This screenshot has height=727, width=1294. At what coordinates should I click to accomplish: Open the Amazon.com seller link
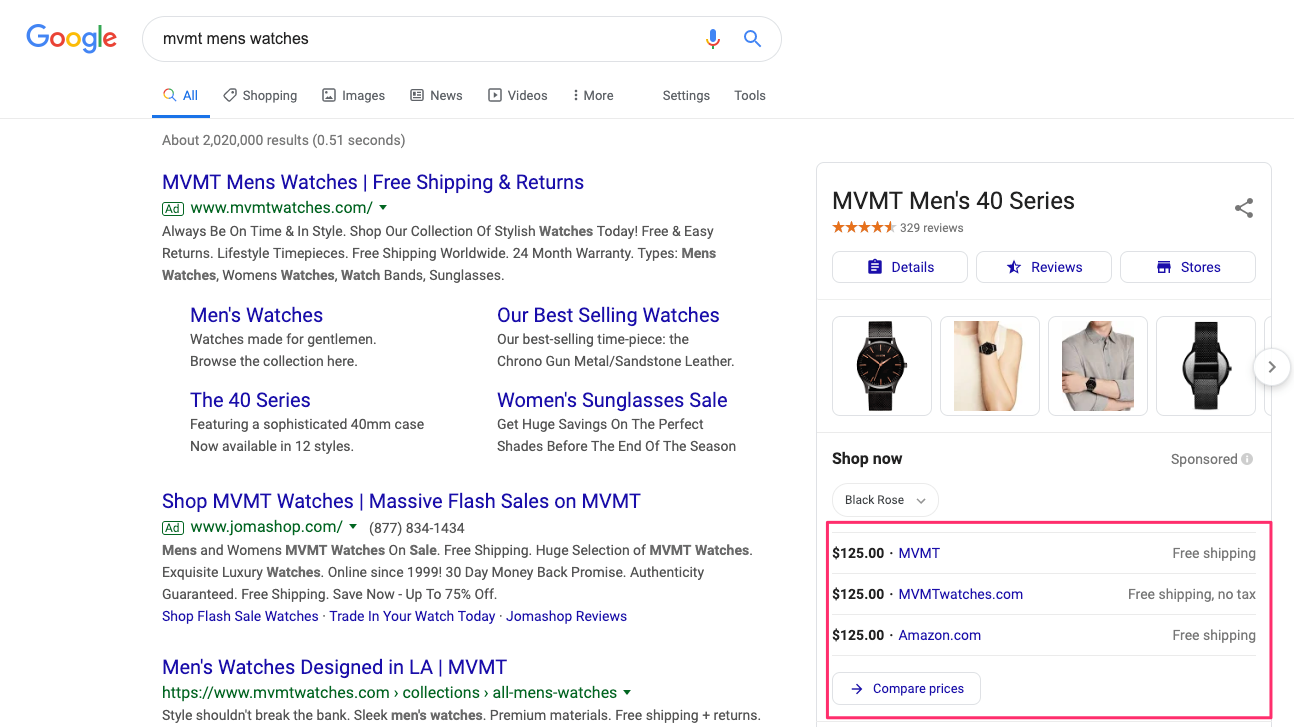940,635
